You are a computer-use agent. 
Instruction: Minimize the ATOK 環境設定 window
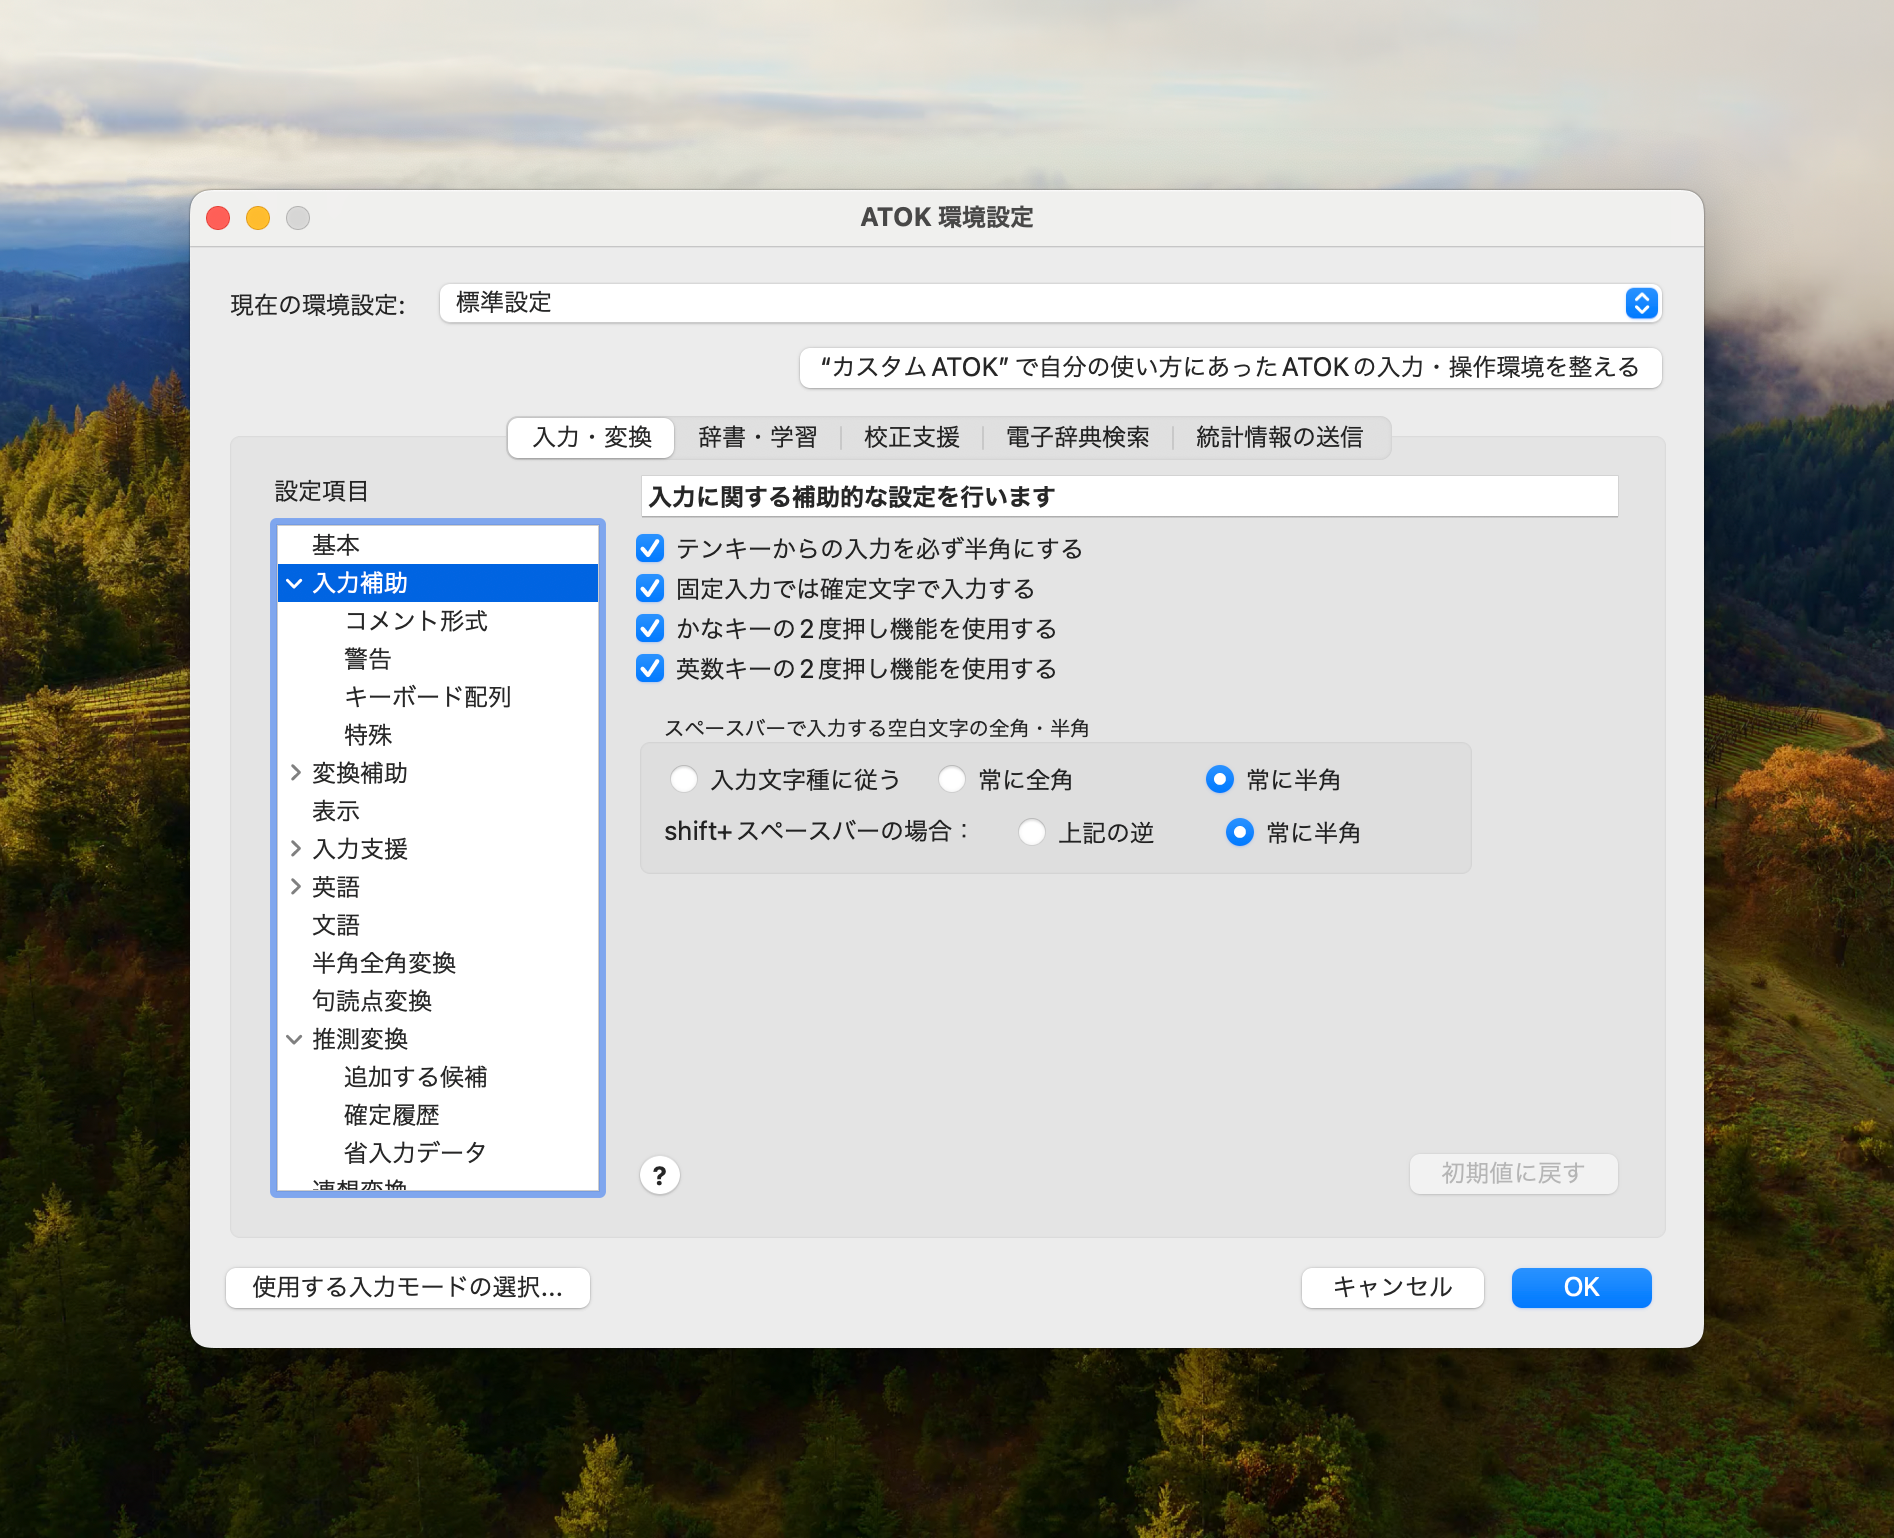click(258, 218)
